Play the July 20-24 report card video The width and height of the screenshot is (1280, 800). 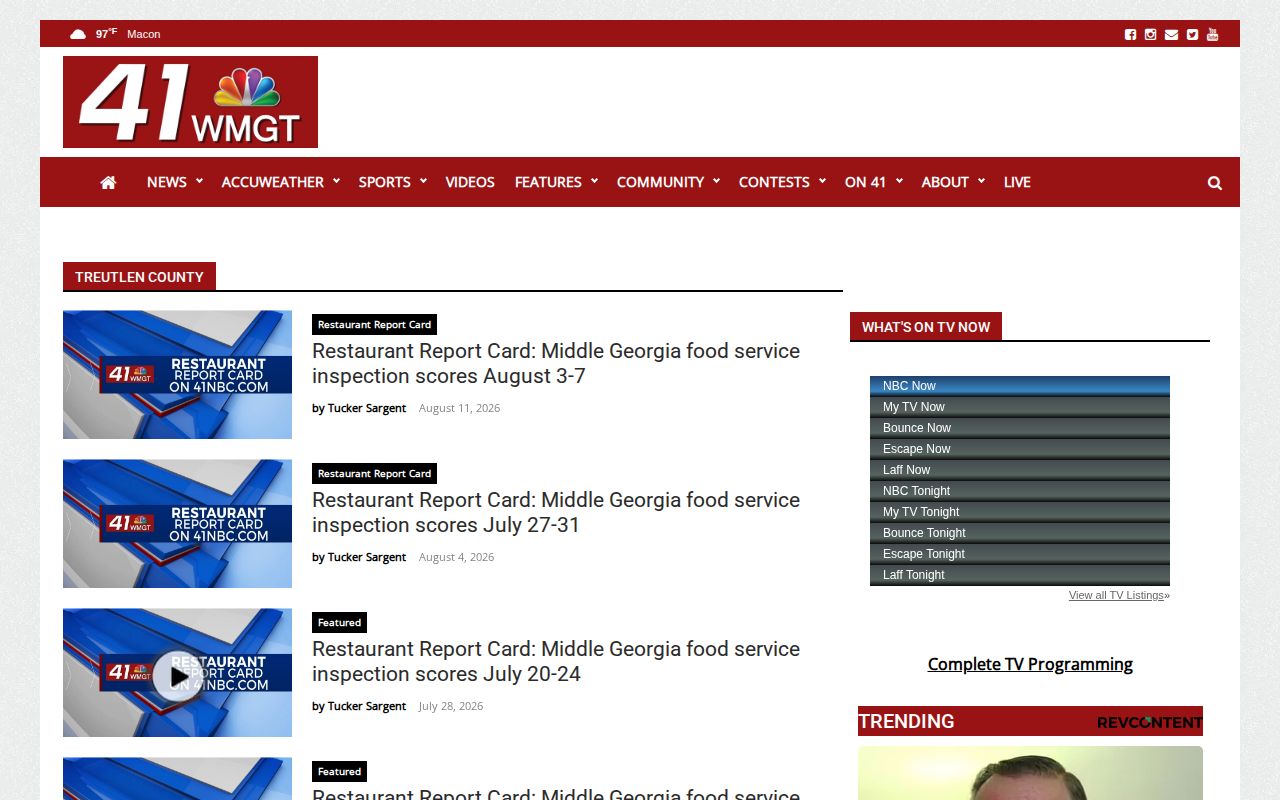(x=177, y=676)
